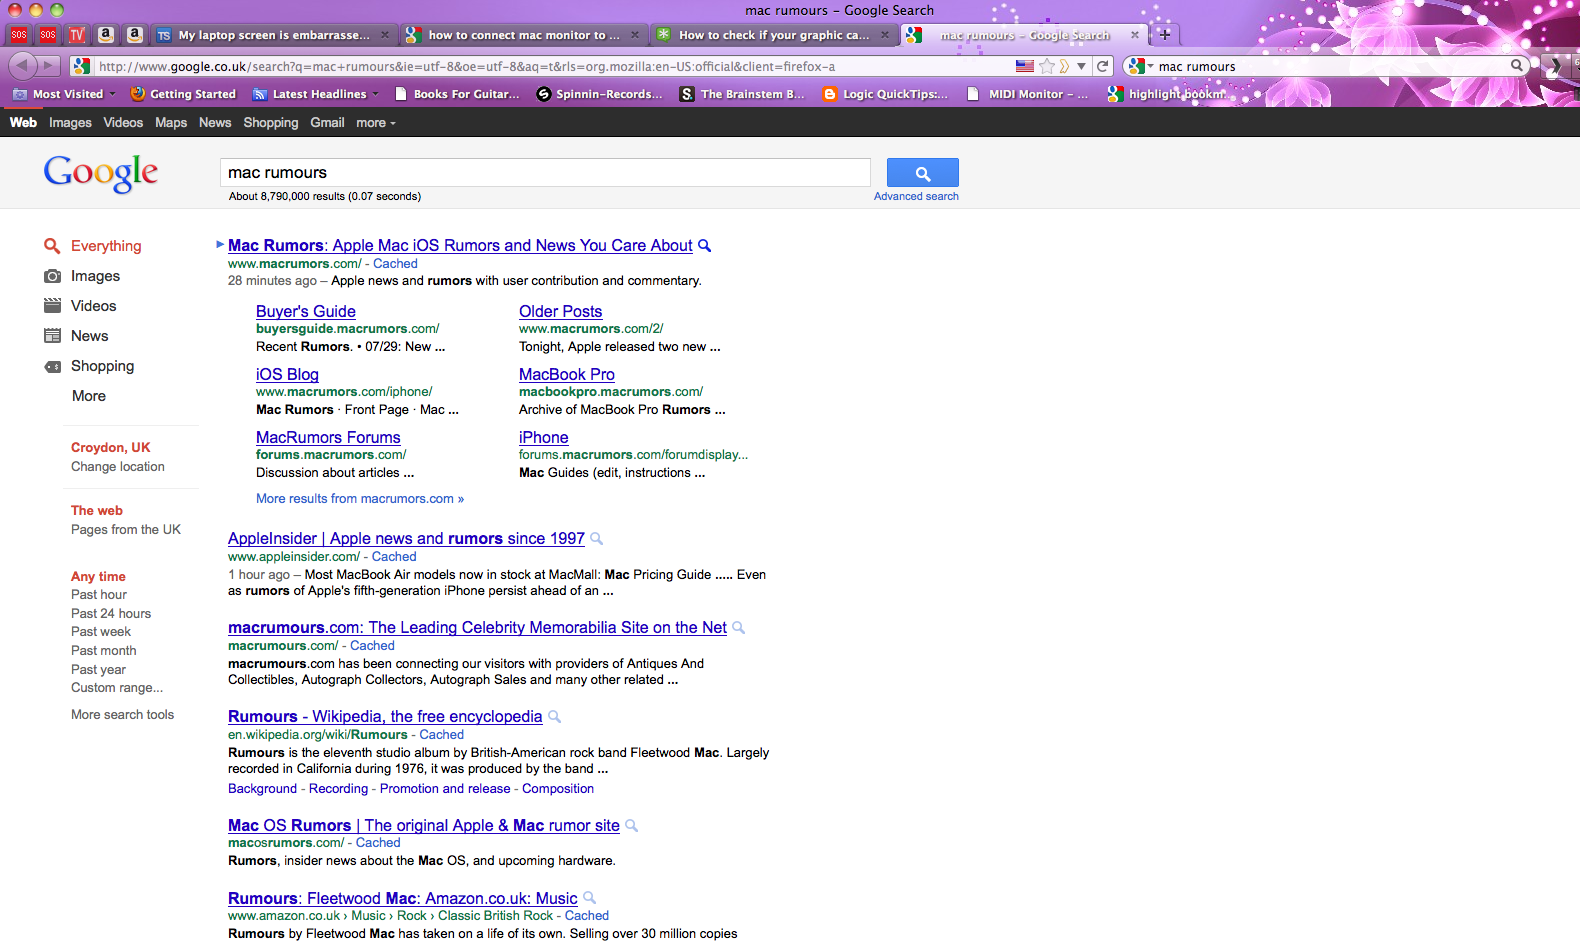This screenshot has height=944, width=1580.
Task: Click preview magnifier beside Rumours Wikipedia result
Action: click(555, 717)
